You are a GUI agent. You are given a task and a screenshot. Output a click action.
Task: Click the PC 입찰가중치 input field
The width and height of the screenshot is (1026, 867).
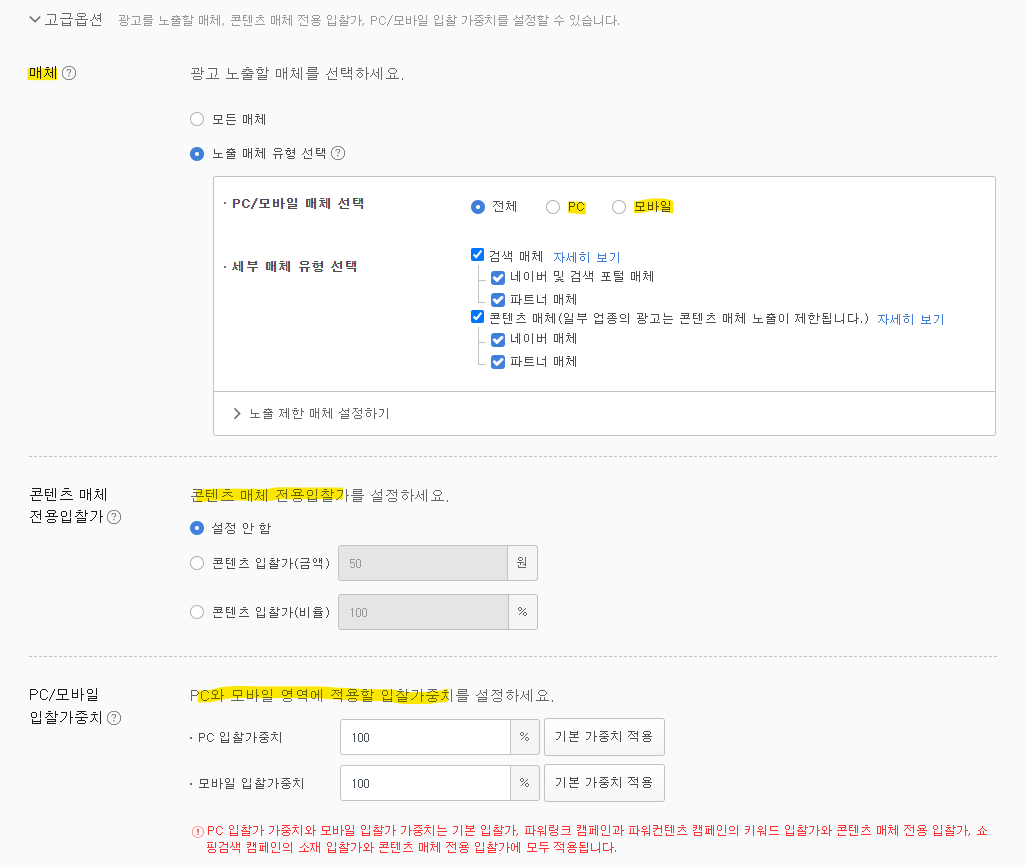425,737
